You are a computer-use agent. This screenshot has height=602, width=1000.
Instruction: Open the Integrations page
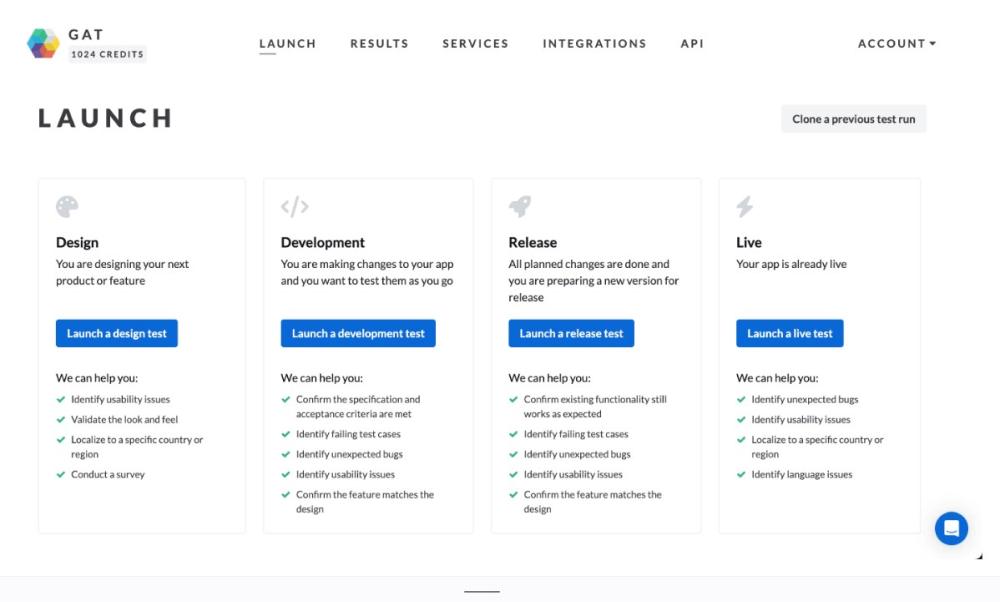pyautogui.click(x=594, y=44)
